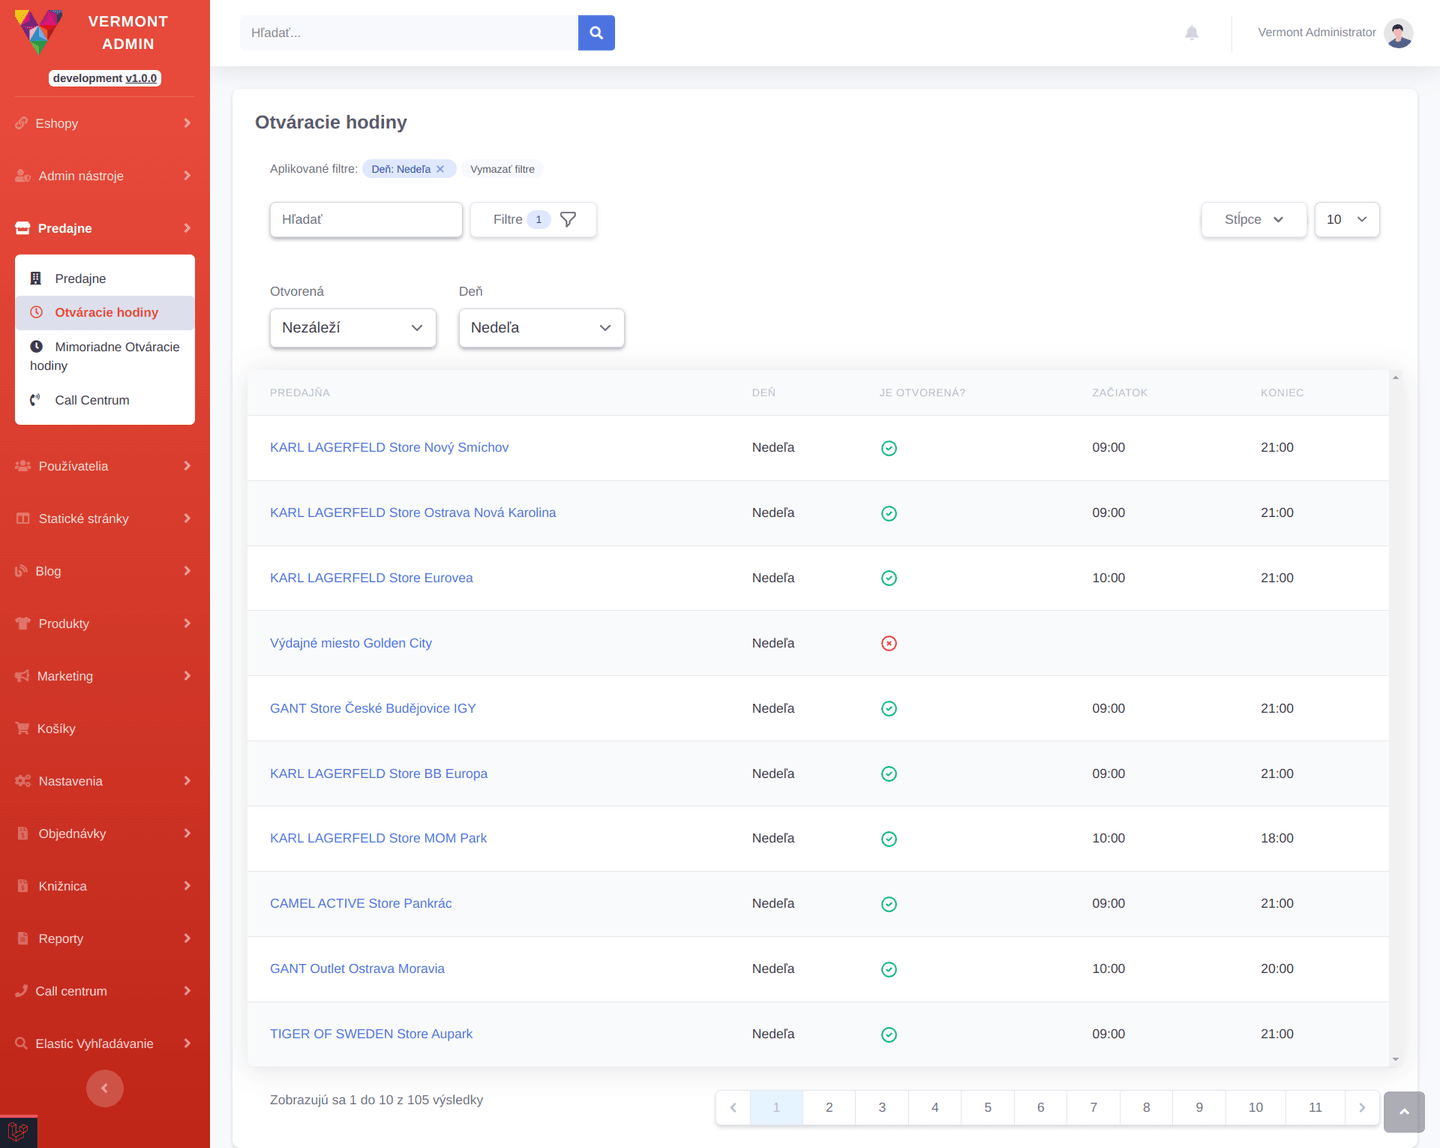Screen dimensions: 1440x1148
Task: Collapse sidebar with round arrow button
Action: 105,1088
